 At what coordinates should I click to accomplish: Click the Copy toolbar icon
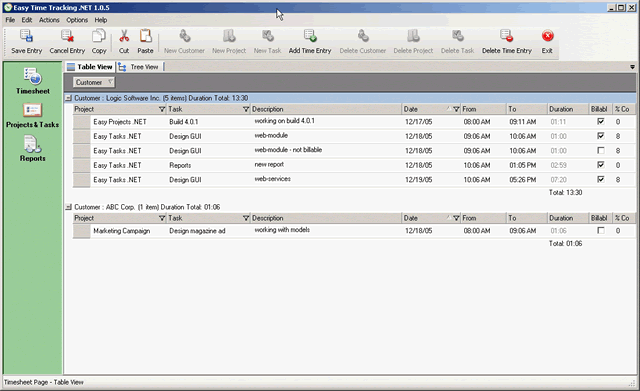(x=98, y=36)
